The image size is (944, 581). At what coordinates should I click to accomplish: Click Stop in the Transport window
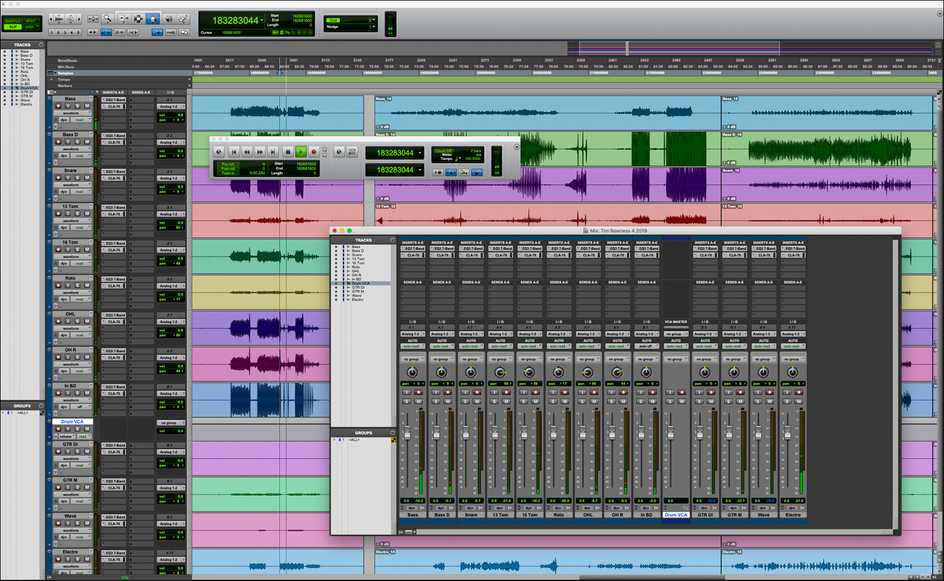pos(288,152)
